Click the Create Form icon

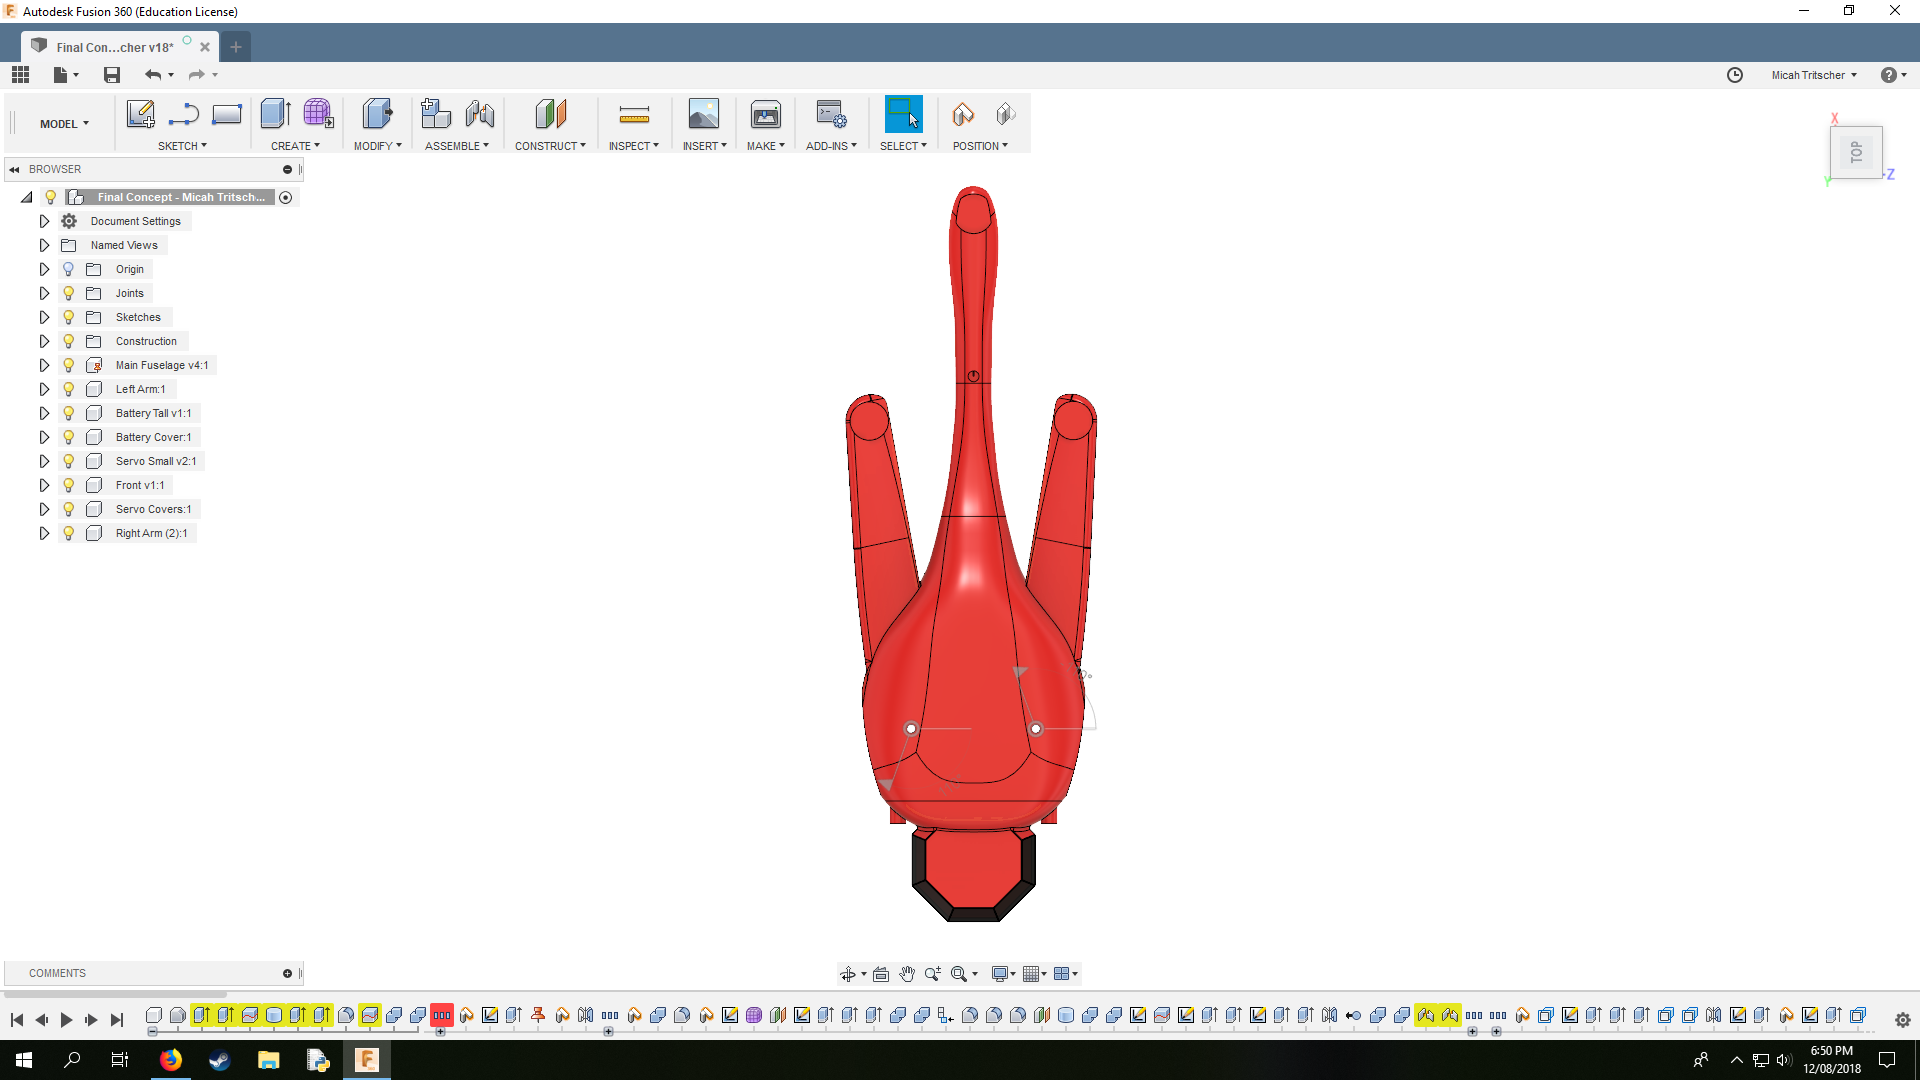[x=318, y=114]
